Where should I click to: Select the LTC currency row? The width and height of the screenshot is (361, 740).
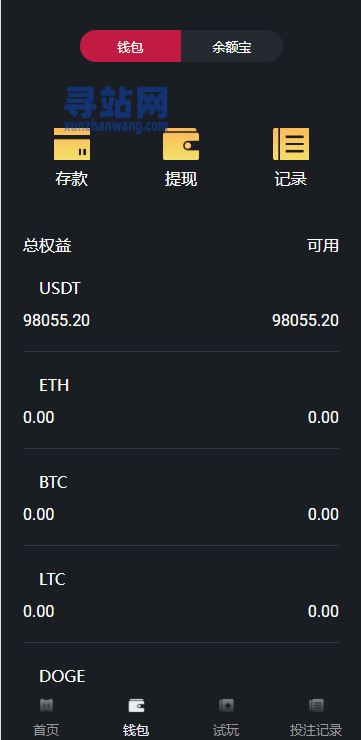181,595
